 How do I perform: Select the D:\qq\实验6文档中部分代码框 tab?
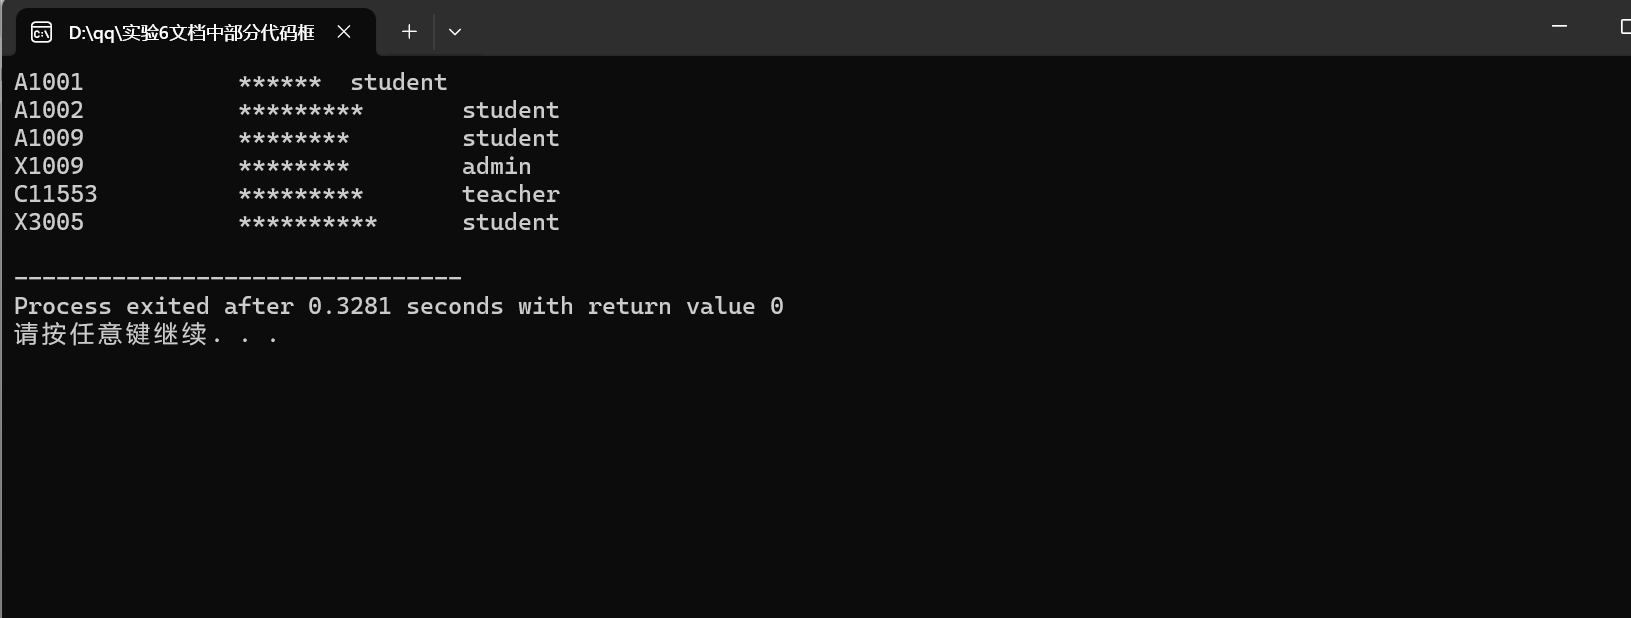point(191,32)
